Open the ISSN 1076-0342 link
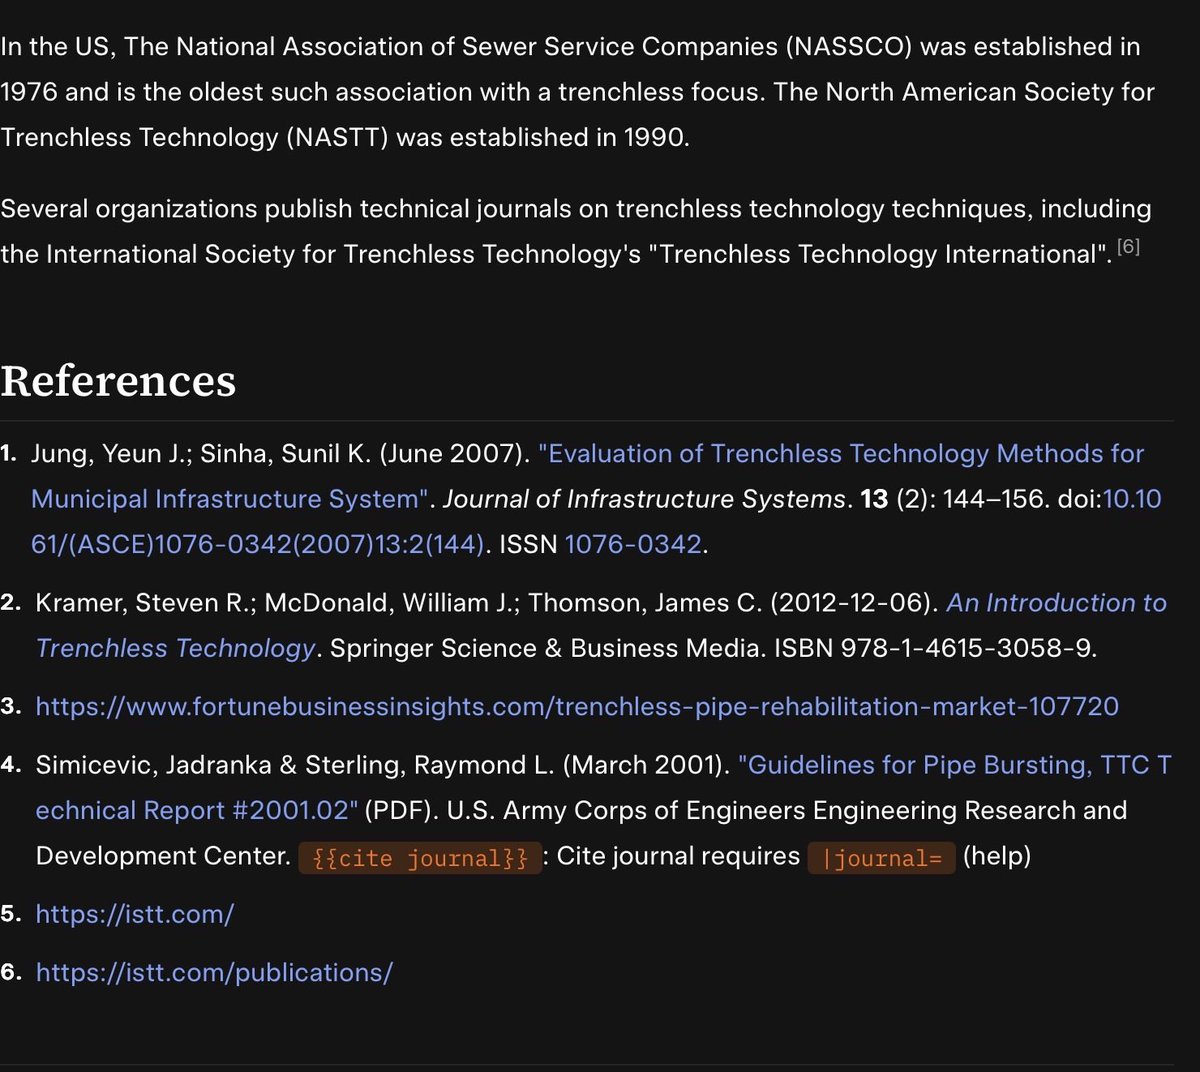Image resolution: width=1200 pixels, height=1072 pixels. pos(633,545)
